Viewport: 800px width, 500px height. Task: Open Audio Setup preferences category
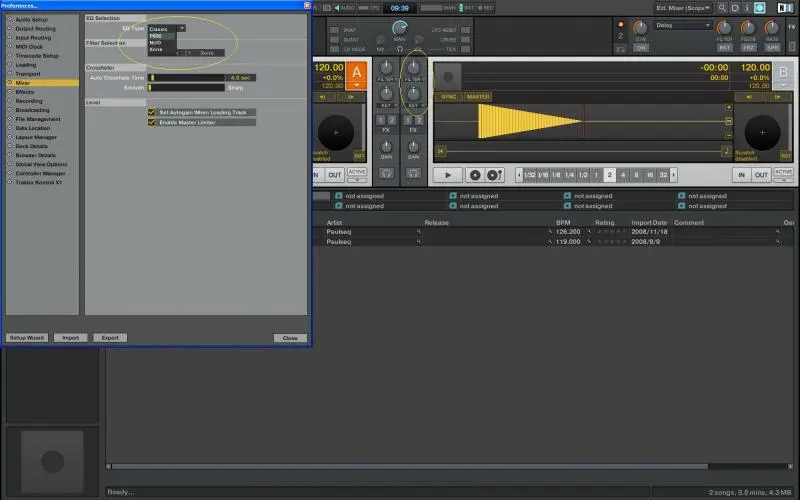pos(30,20)
